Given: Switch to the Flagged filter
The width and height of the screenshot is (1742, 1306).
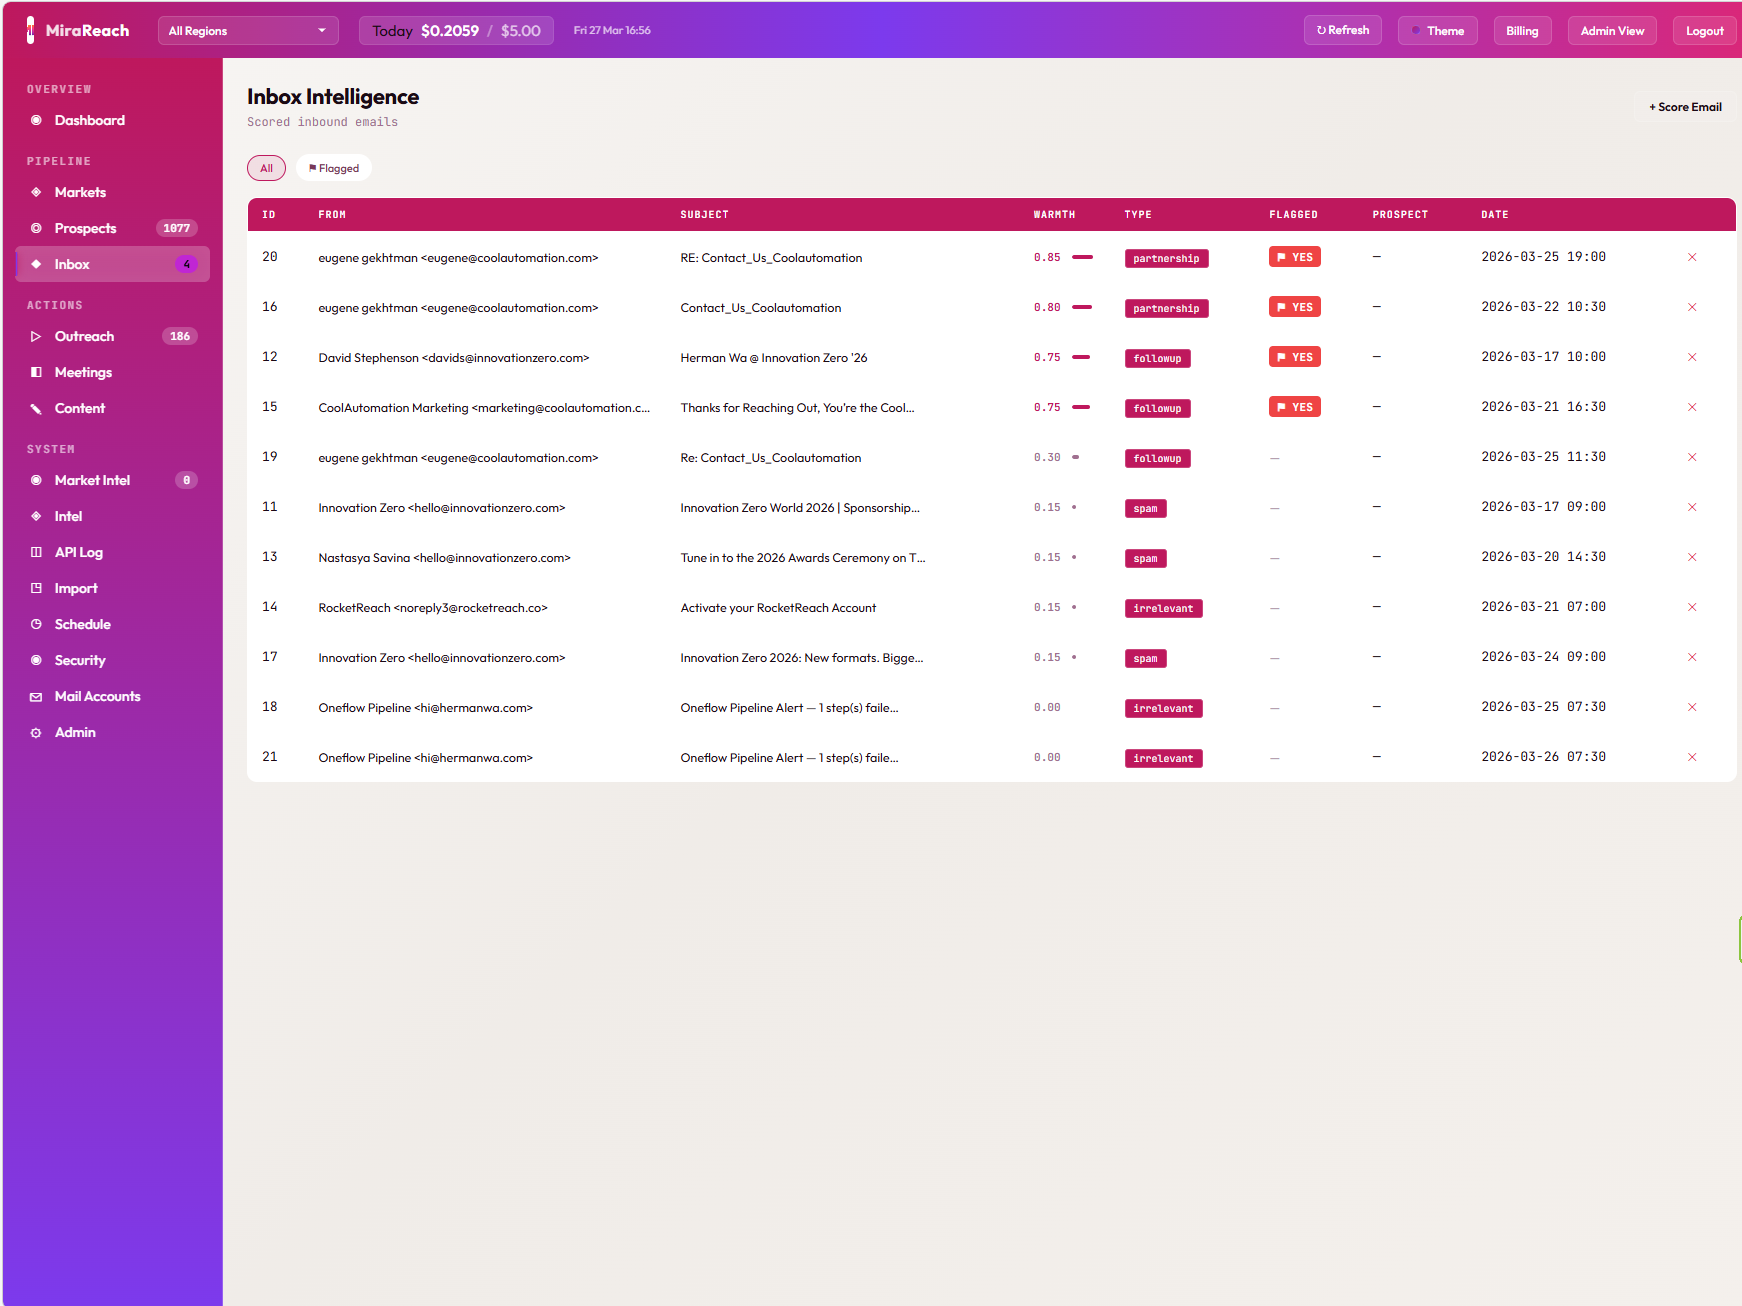Looking at the screenshot, I should pos(333,167).
